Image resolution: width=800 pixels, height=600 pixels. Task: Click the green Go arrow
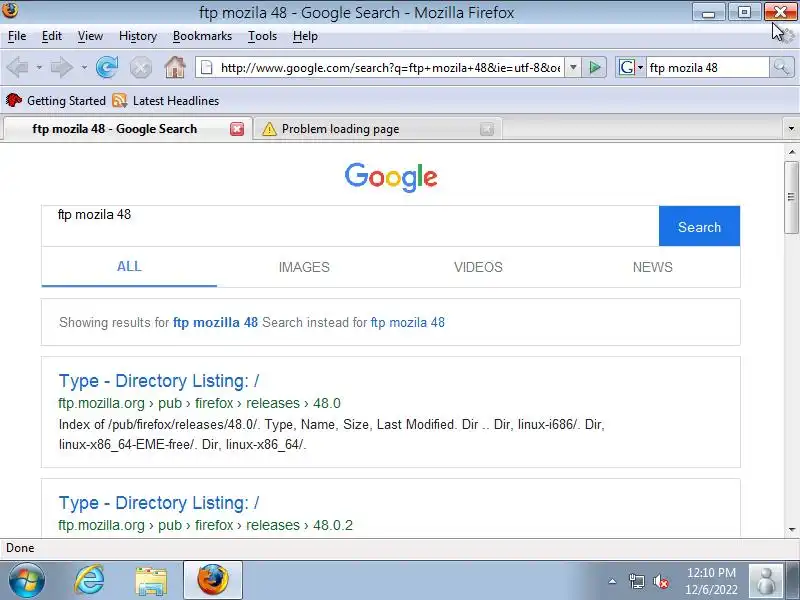point(594,67)
